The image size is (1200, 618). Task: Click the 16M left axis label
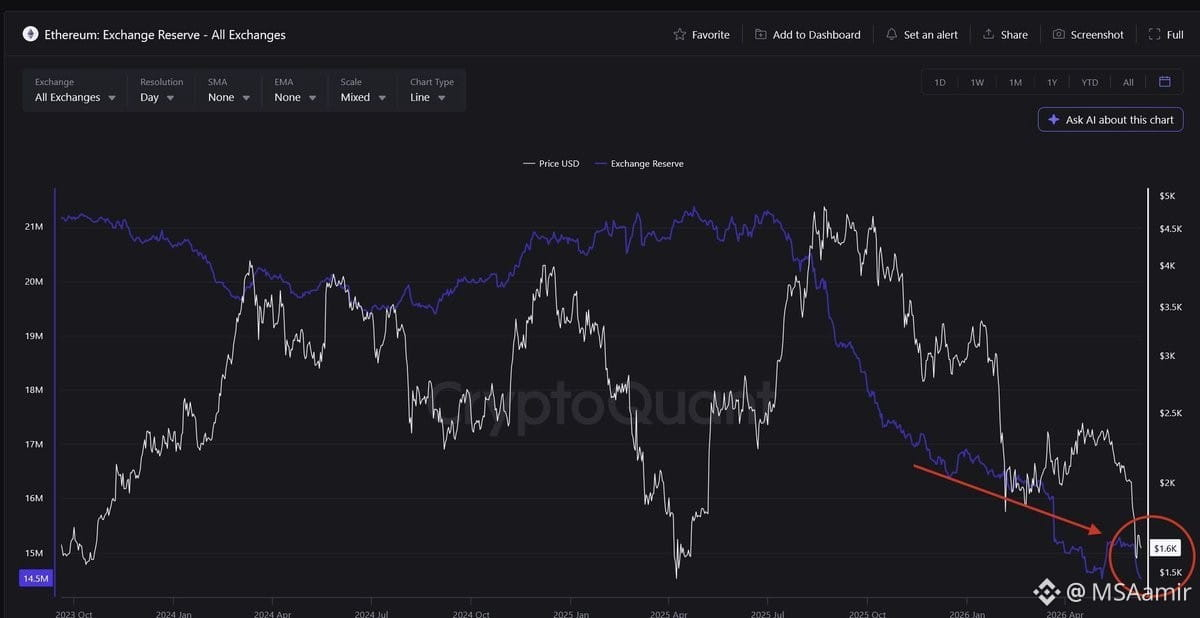click(x=33, y=499)
